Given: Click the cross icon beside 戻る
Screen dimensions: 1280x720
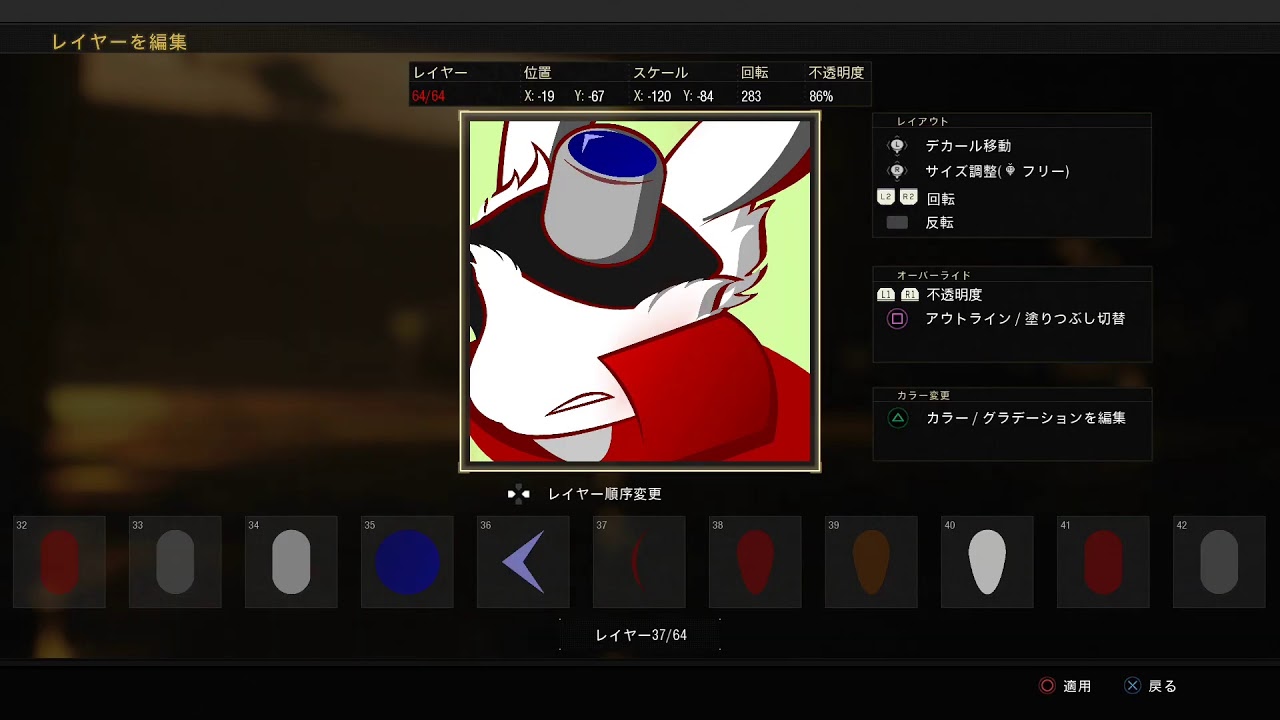Looking at the screenshot, I should pyautogui.click(x=1132, y=686).
